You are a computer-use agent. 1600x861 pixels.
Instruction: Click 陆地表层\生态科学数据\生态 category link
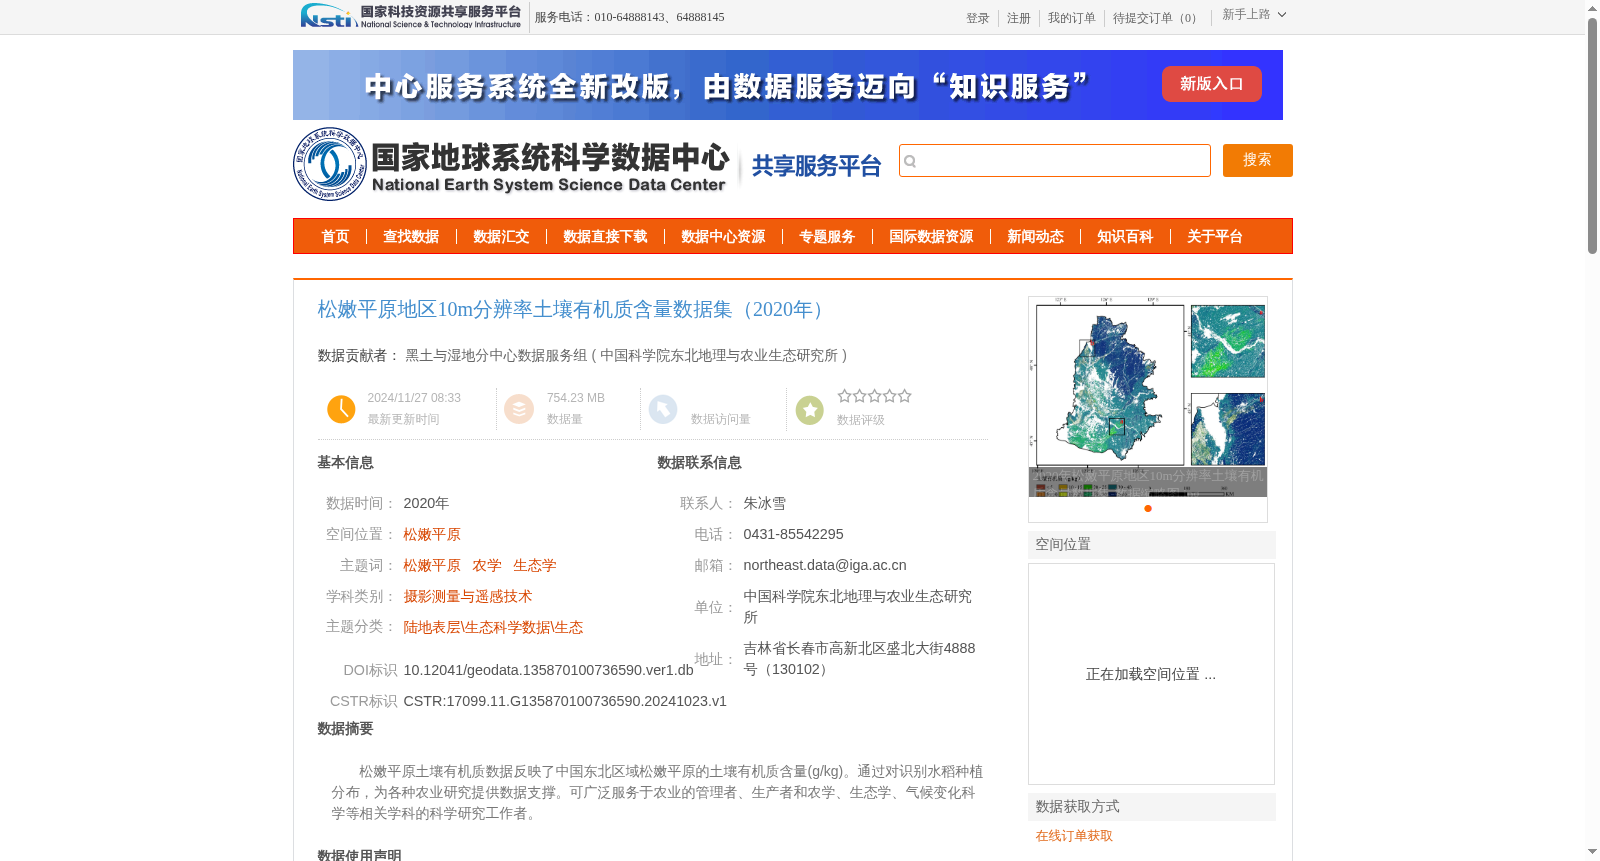coord(493,628)
